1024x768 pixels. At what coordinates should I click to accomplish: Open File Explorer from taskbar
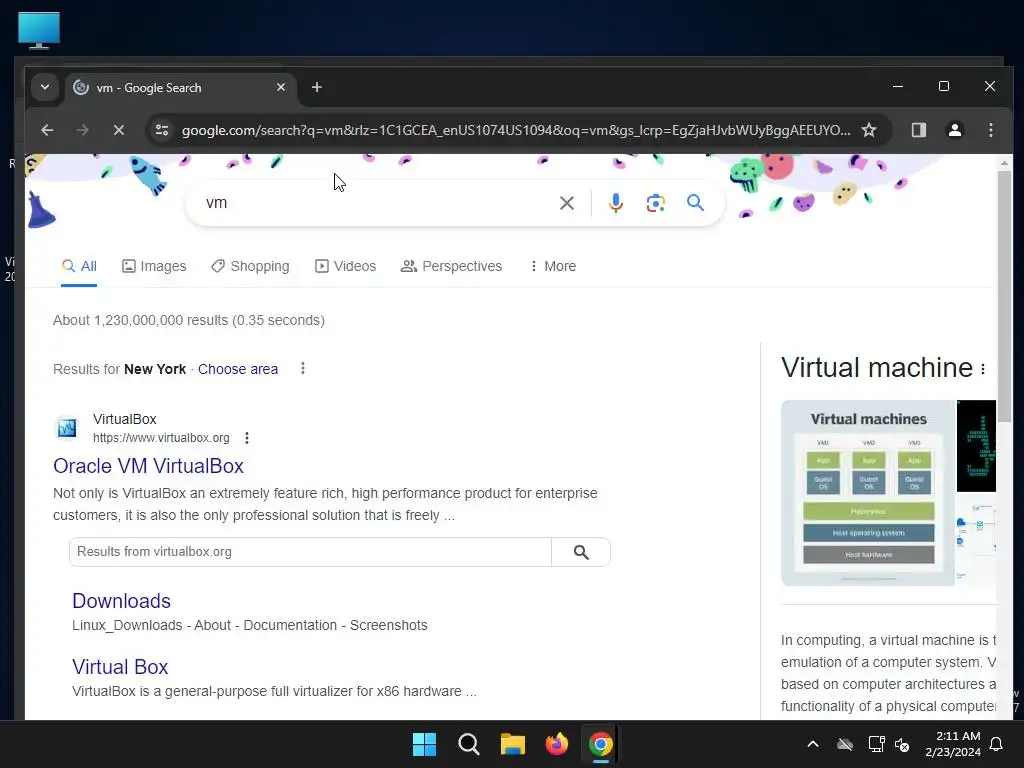point(513,744)
